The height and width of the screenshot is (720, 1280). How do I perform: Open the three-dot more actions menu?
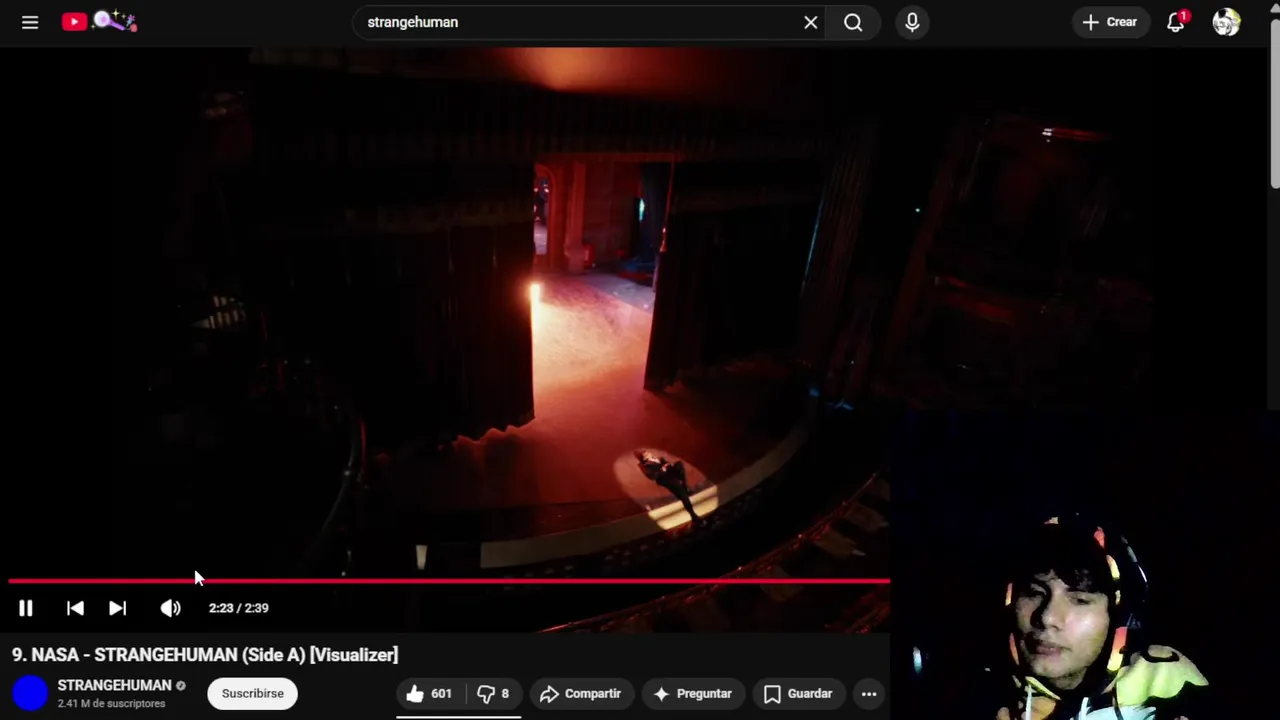(x=869, y=693)
